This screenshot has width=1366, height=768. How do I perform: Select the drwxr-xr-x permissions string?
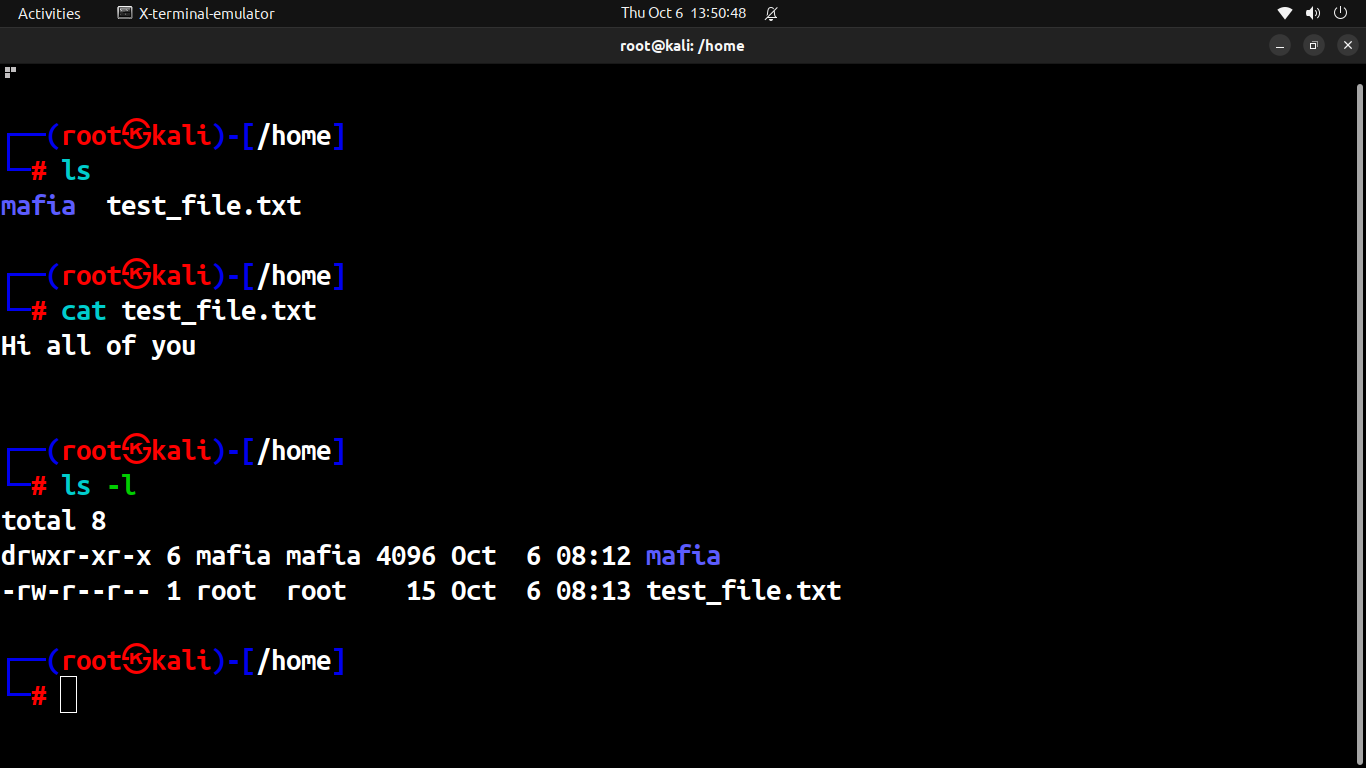(x=75, y=555)
